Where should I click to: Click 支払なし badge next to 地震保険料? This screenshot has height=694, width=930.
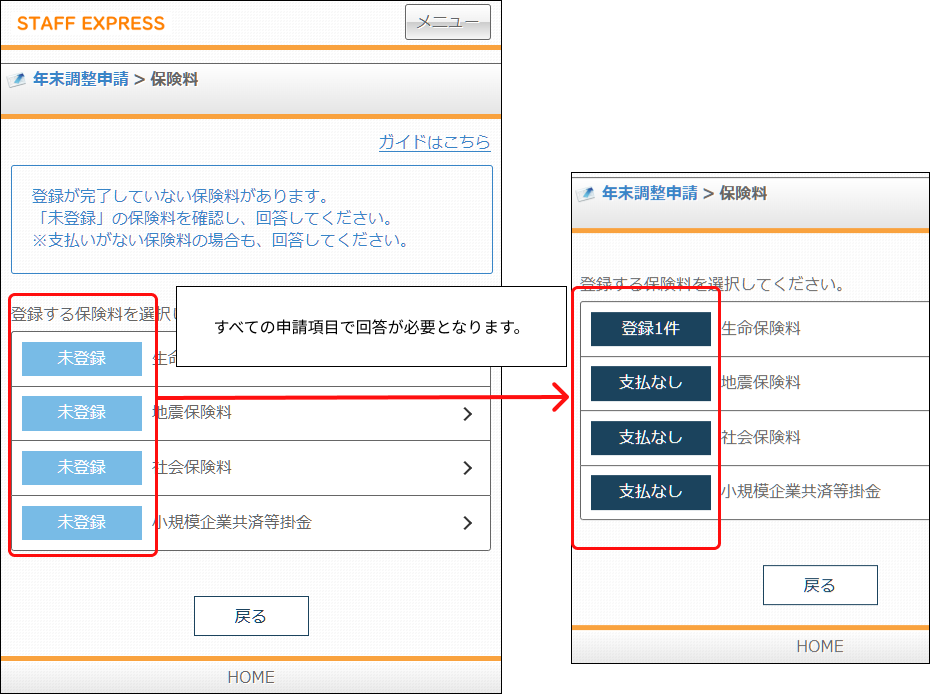651,383
